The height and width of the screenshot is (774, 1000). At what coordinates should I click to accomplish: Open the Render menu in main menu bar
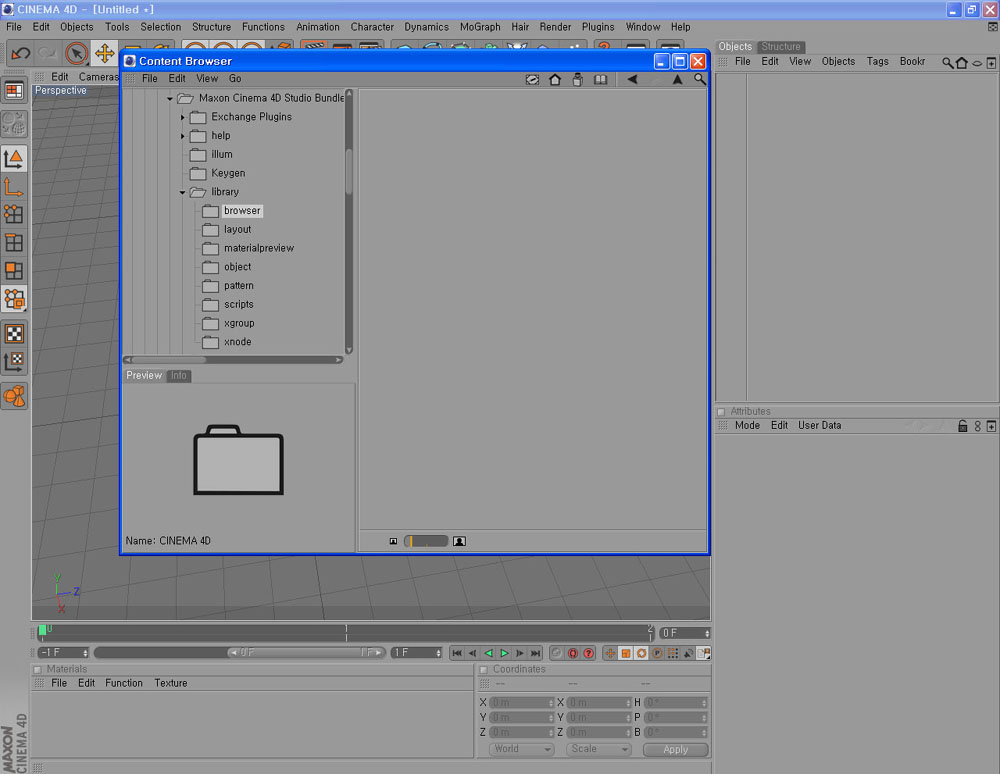555,27
